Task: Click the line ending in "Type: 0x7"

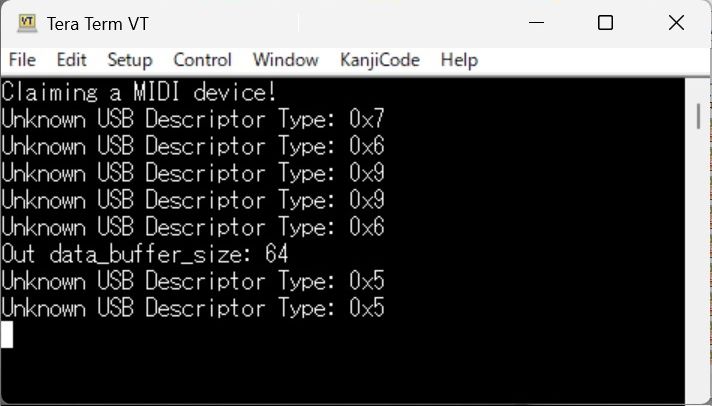Action: 193,120
